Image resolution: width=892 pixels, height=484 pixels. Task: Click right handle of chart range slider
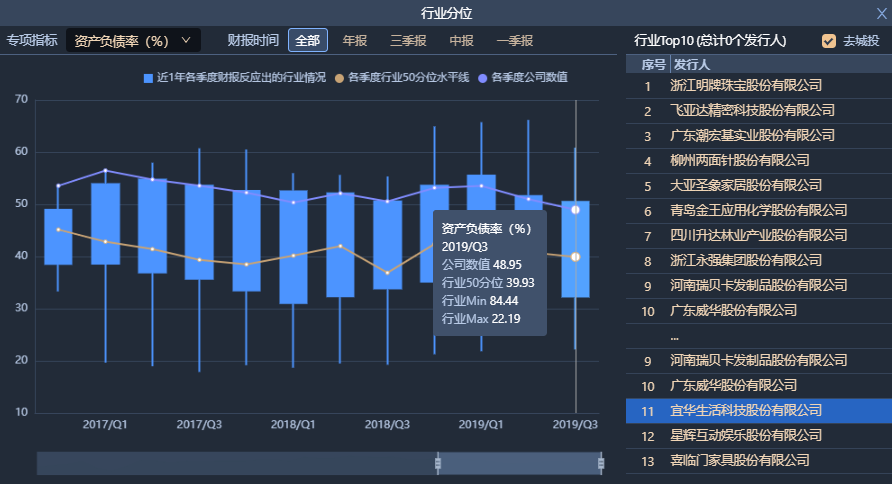click(601, 463)
